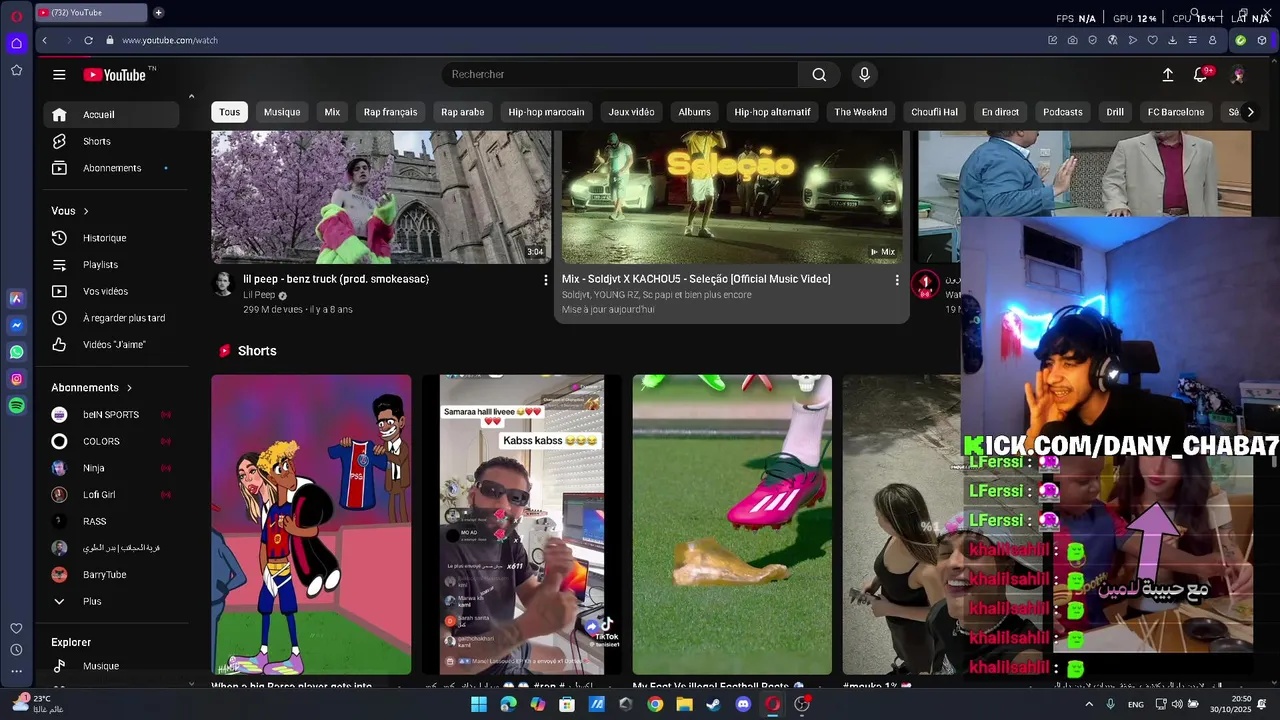
Task: Select the Tous filter chip
Action: (x=230, y=112)
